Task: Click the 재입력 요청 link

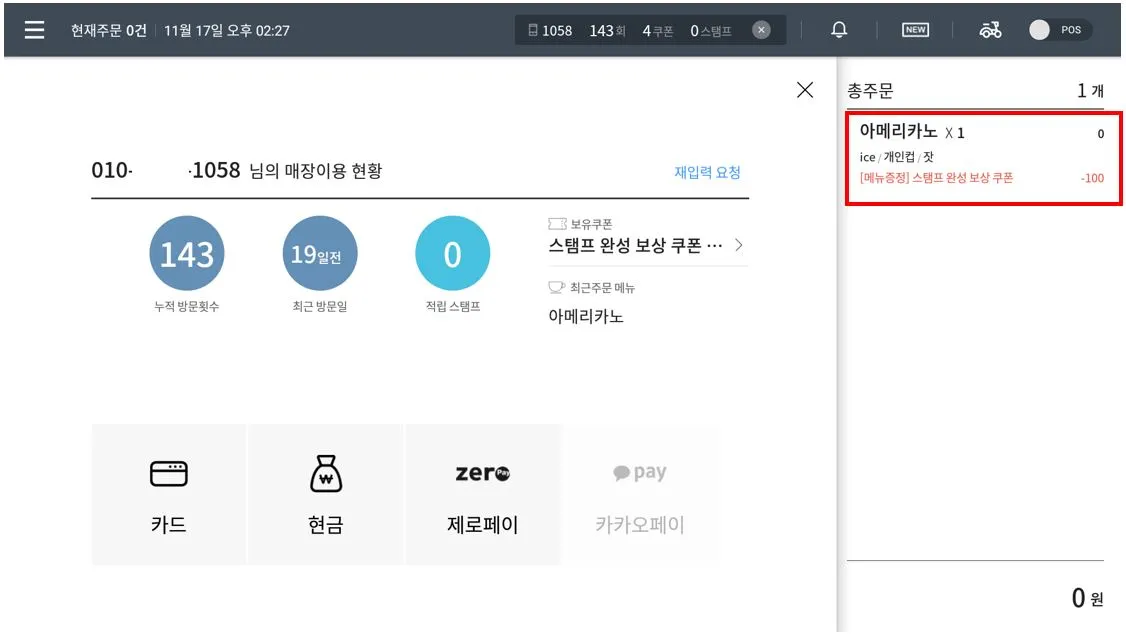Action: coord(707,172)
